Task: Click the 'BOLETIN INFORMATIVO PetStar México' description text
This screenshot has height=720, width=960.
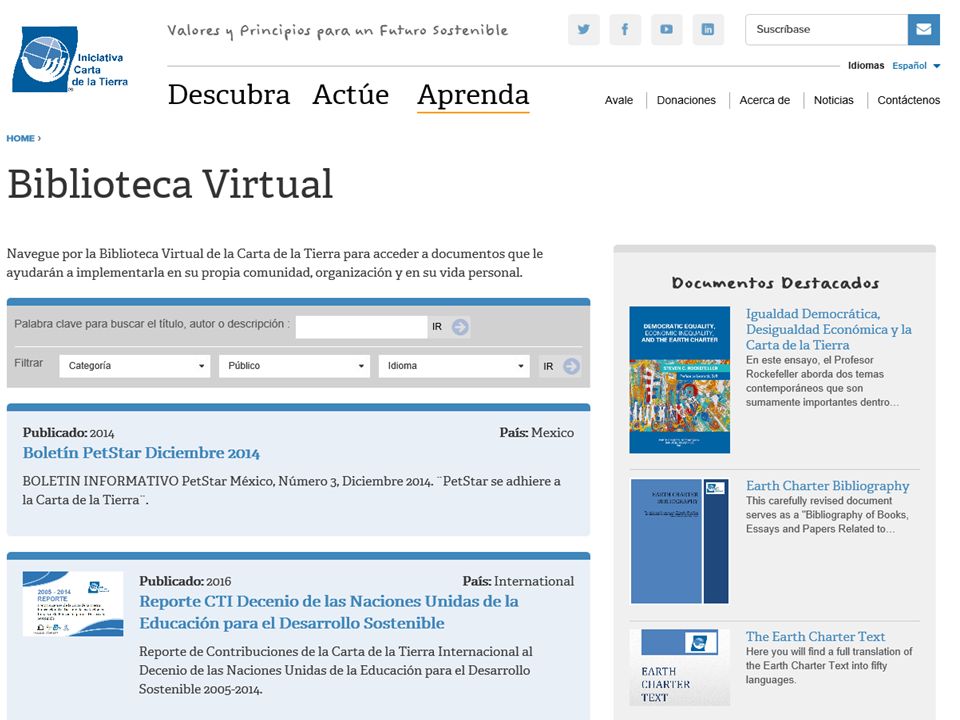Action: 291,490
